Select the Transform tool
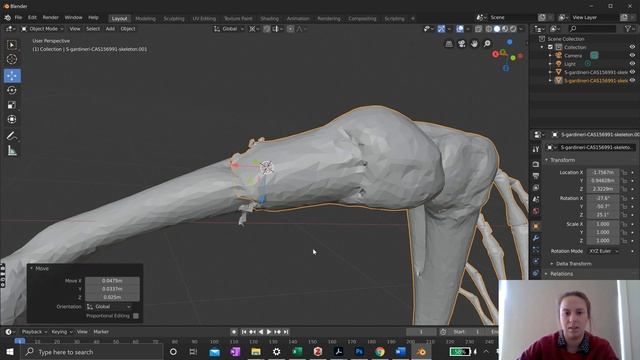Image resolution: width=640 pixels, height=360 pixels. 12,119
